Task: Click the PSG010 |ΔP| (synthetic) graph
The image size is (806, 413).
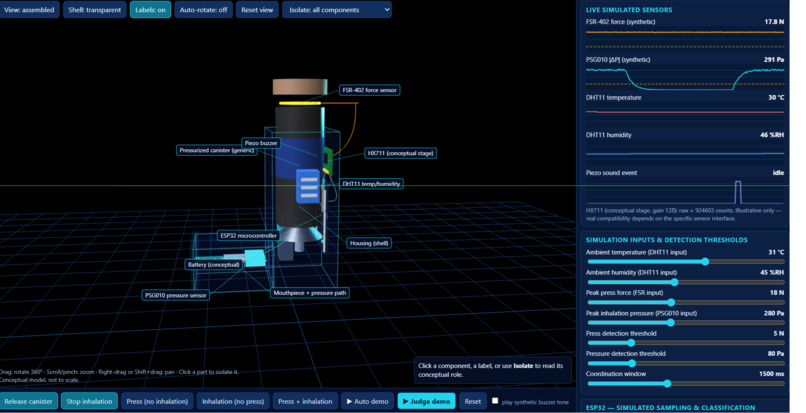Action: pyautogui.click(x=685, y=77)
